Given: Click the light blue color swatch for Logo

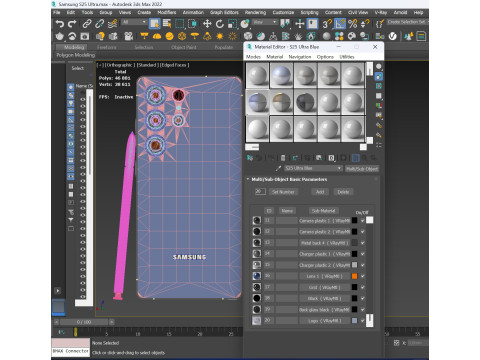Looking at the screenshot, I should 354,320.
